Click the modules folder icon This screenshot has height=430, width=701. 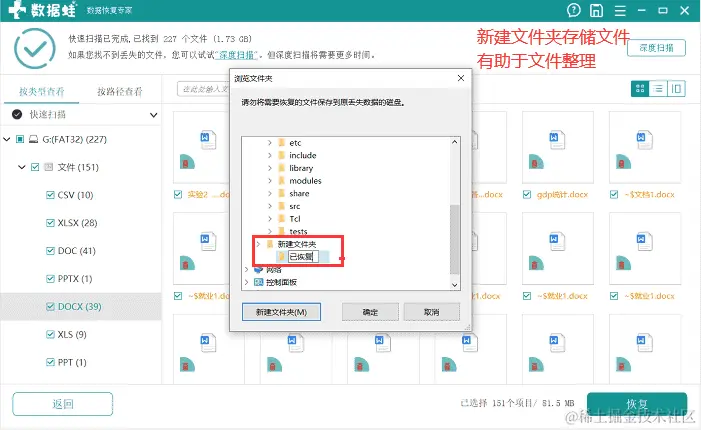click(282, 181)
